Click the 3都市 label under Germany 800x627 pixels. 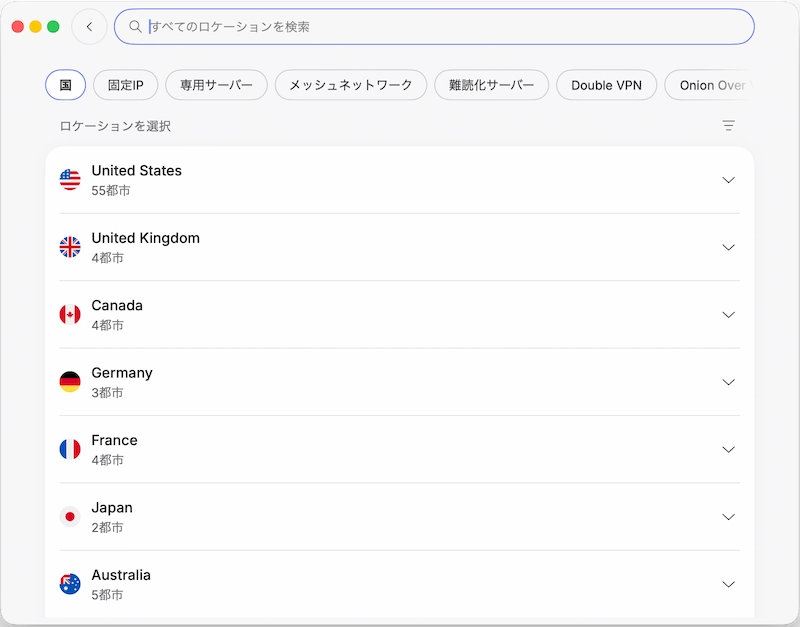[107, 392]
